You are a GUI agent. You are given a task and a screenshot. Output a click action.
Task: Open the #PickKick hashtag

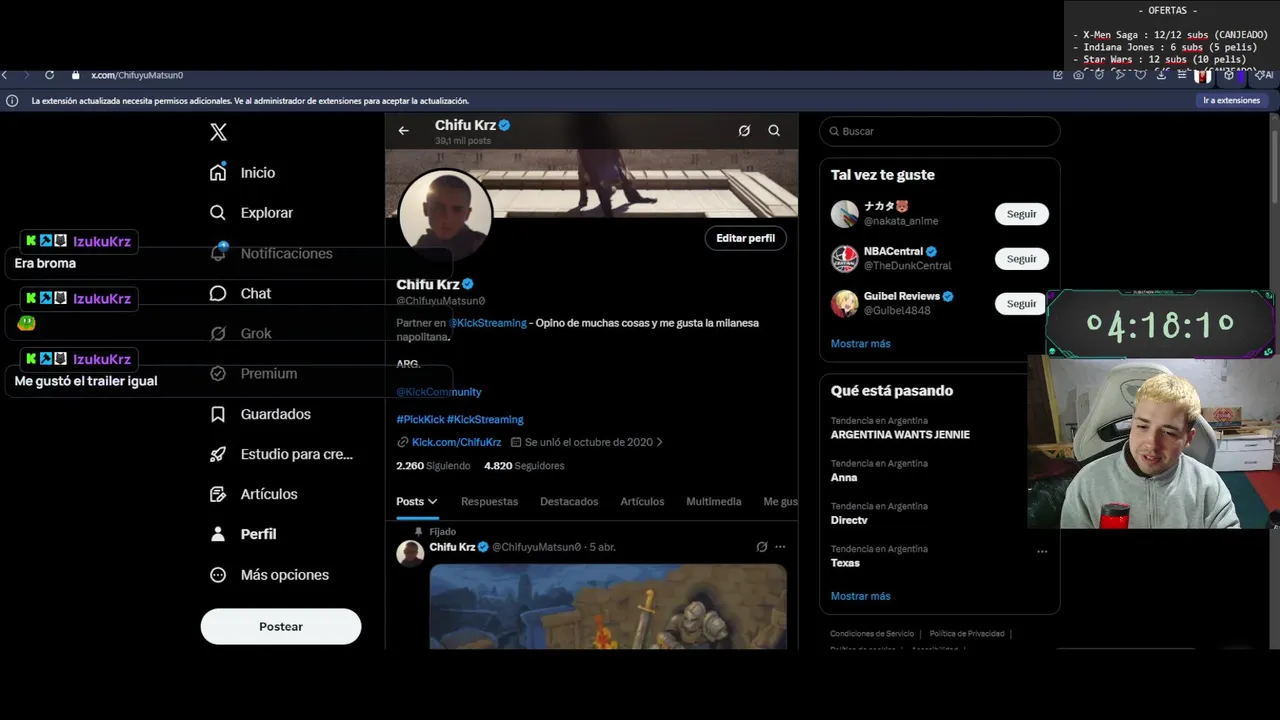[420, 419]
